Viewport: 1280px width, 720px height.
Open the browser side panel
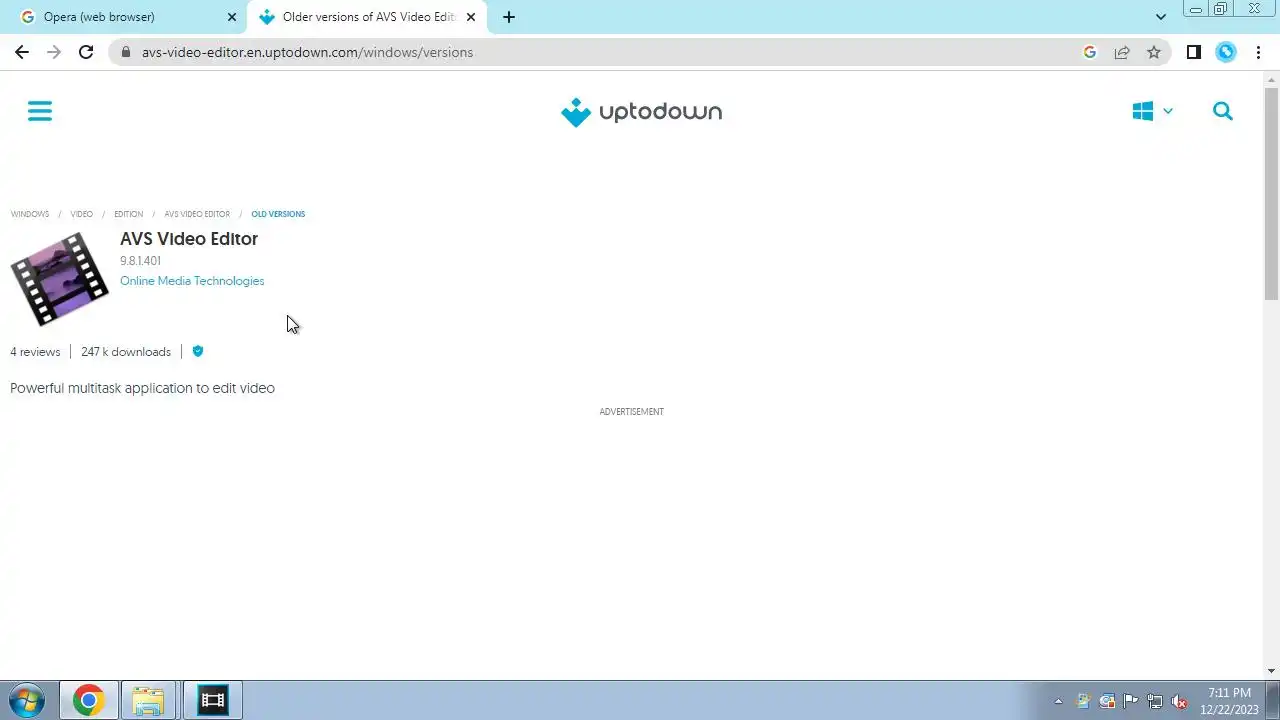pos(1193,52)
